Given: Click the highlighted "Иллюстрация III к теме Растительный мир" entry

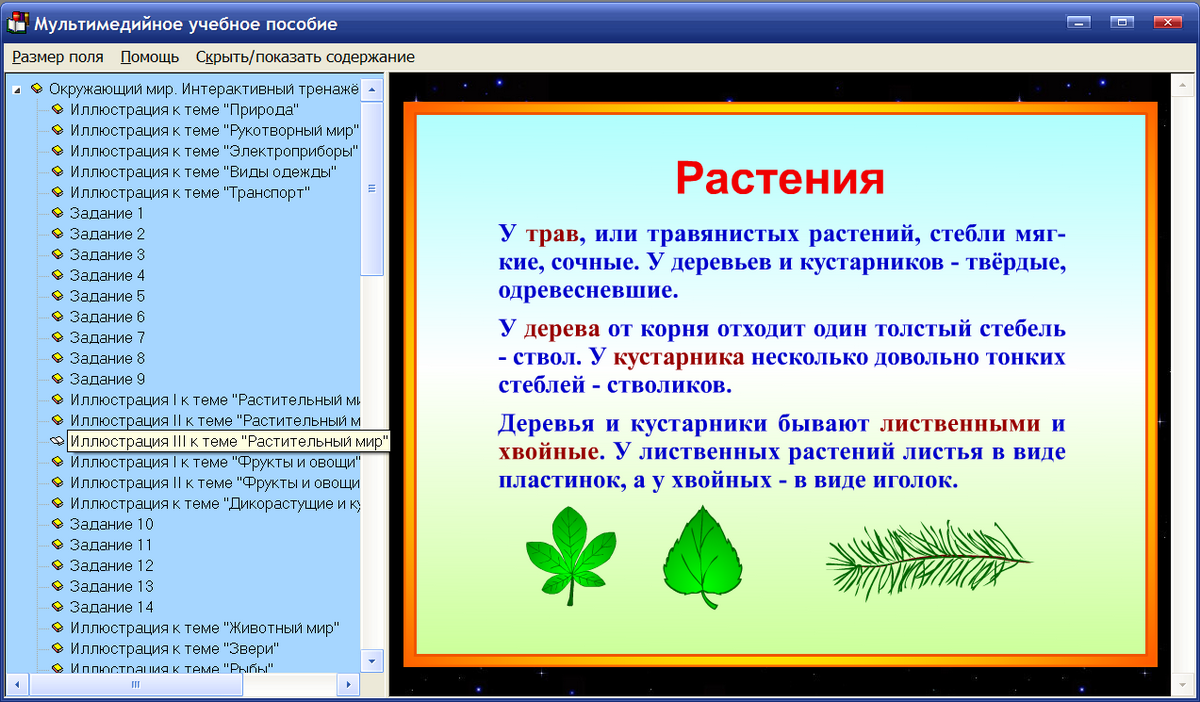Looking at the screenshot, I should pyautogui.click(x=225, y=441).
